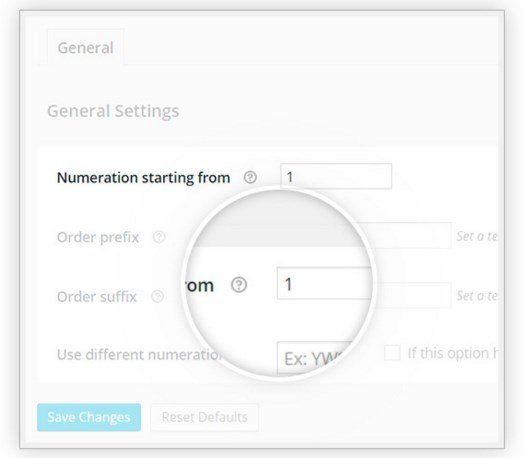Click the Use different numeration label

140,355
